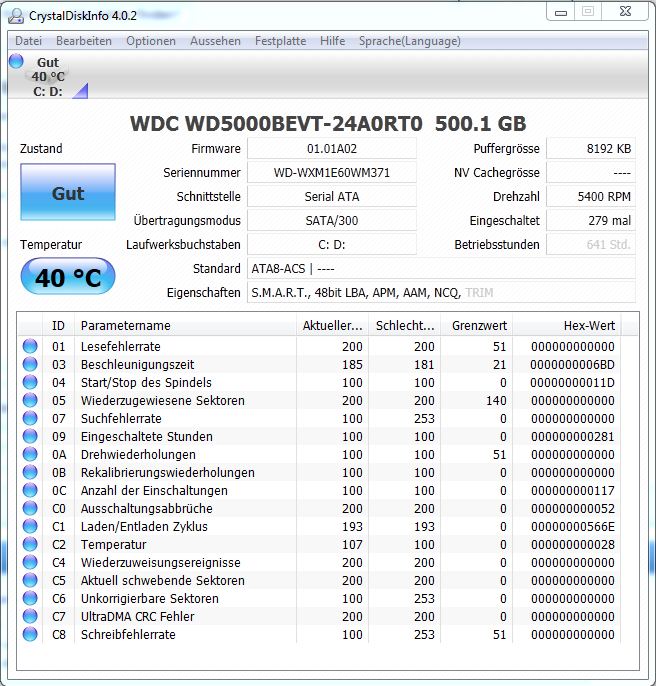
Task: Open the Optionen menu
Action: click(x=151, y=41)
